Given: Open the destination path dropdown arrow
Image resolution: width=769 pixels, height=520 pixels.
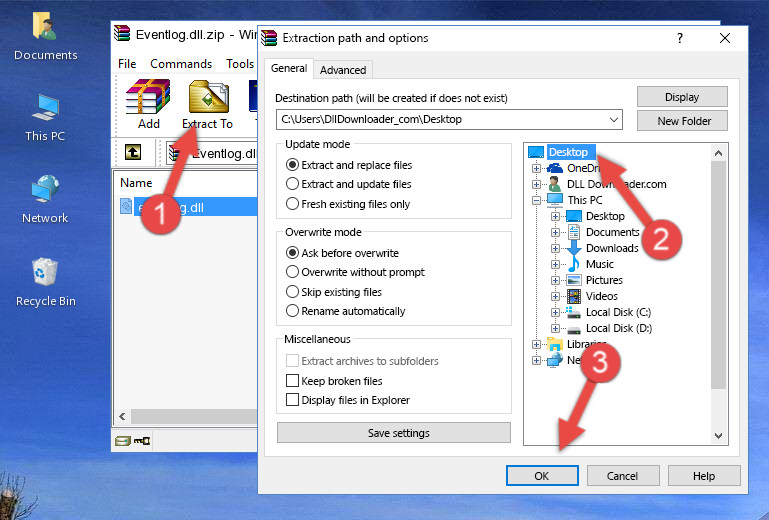Looking at the screenshot, I should [614, 120].
